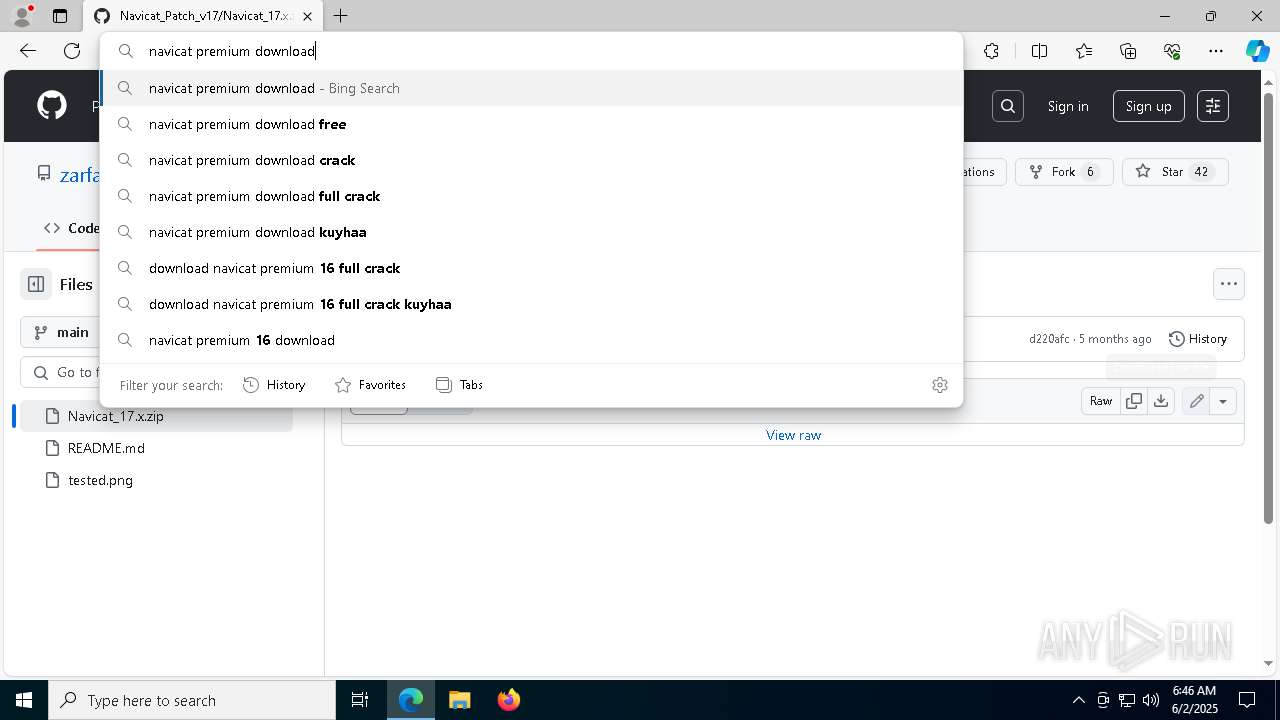Viewport: 1280px width, 720px height.
Task: Click the edit file pencil icon
Action: [1196, 401]
